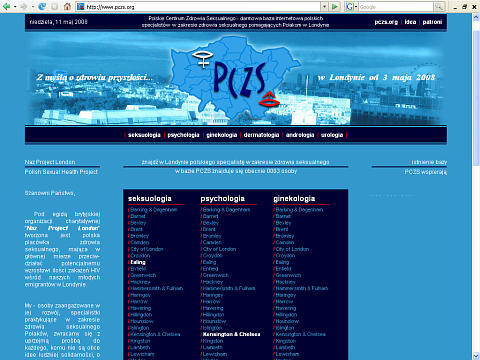This screenshot has height=360, width=480.
Task: Open Croydon under psychologia
Action: (213, 256)
